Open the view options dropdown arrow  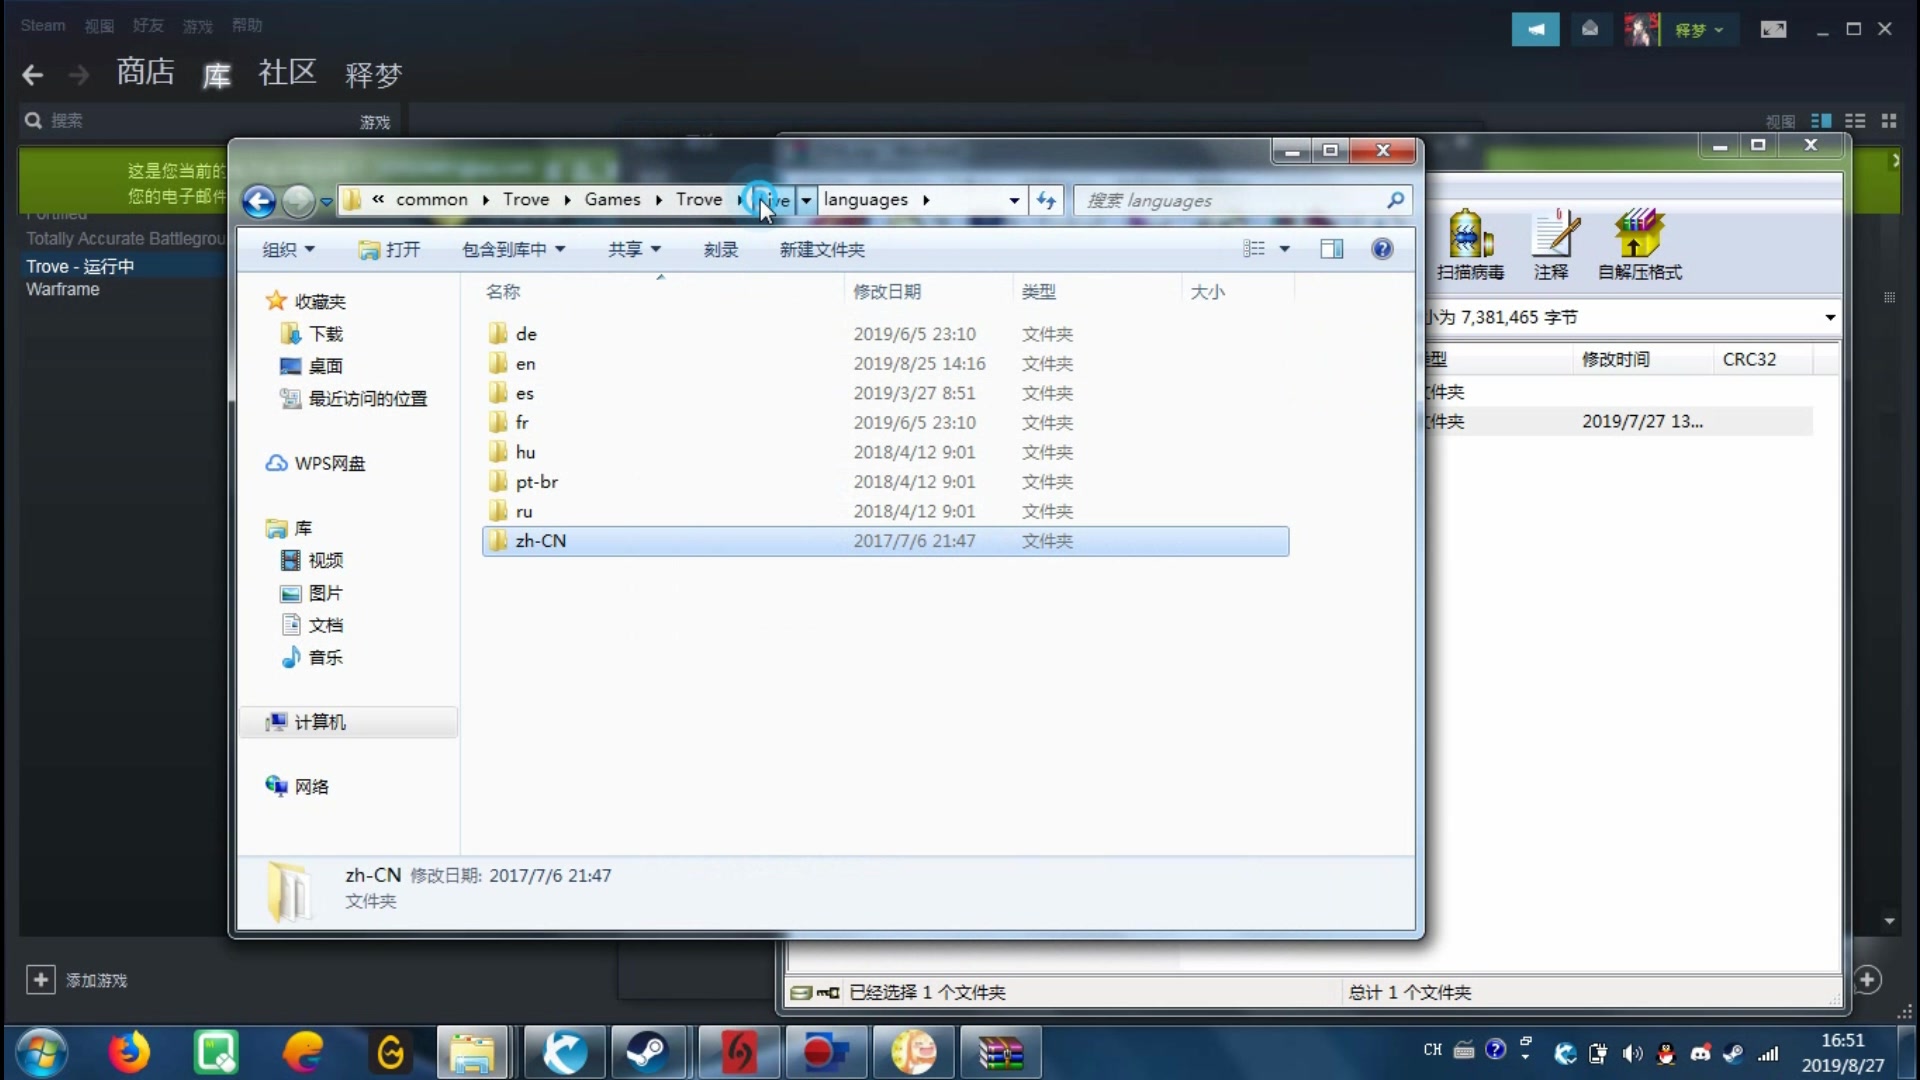click(1285, 249)
